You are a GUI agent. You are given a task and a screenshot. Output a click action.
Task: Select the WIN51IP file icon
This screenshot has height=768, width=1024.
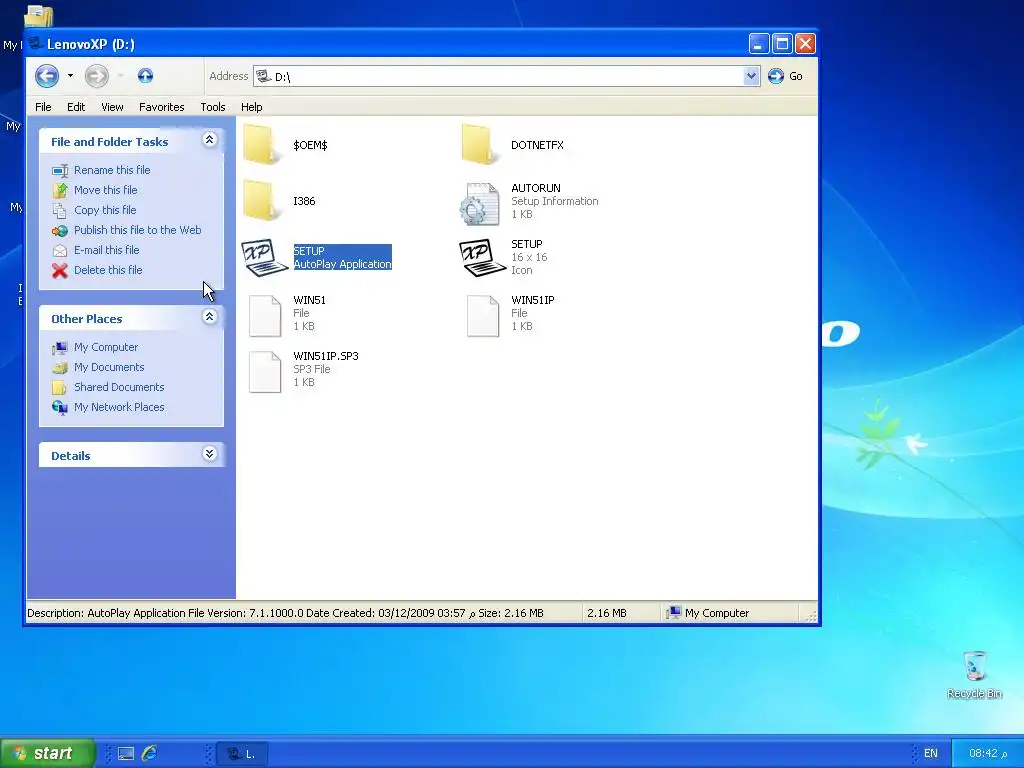(483, 315)
